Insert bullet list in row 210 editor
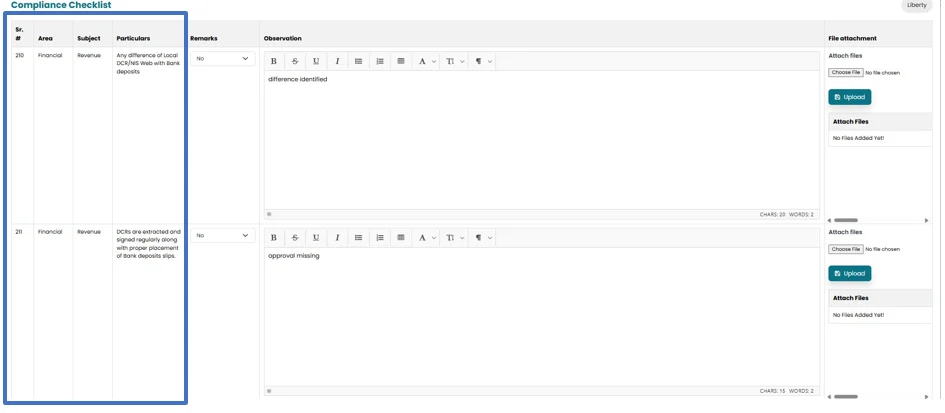 [x=359, y=61]
